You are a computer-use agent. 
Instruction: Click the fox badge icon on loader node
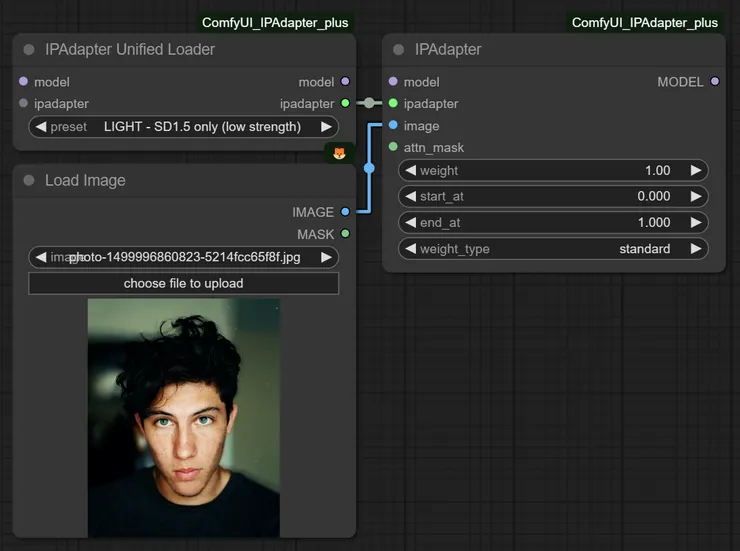339,153
